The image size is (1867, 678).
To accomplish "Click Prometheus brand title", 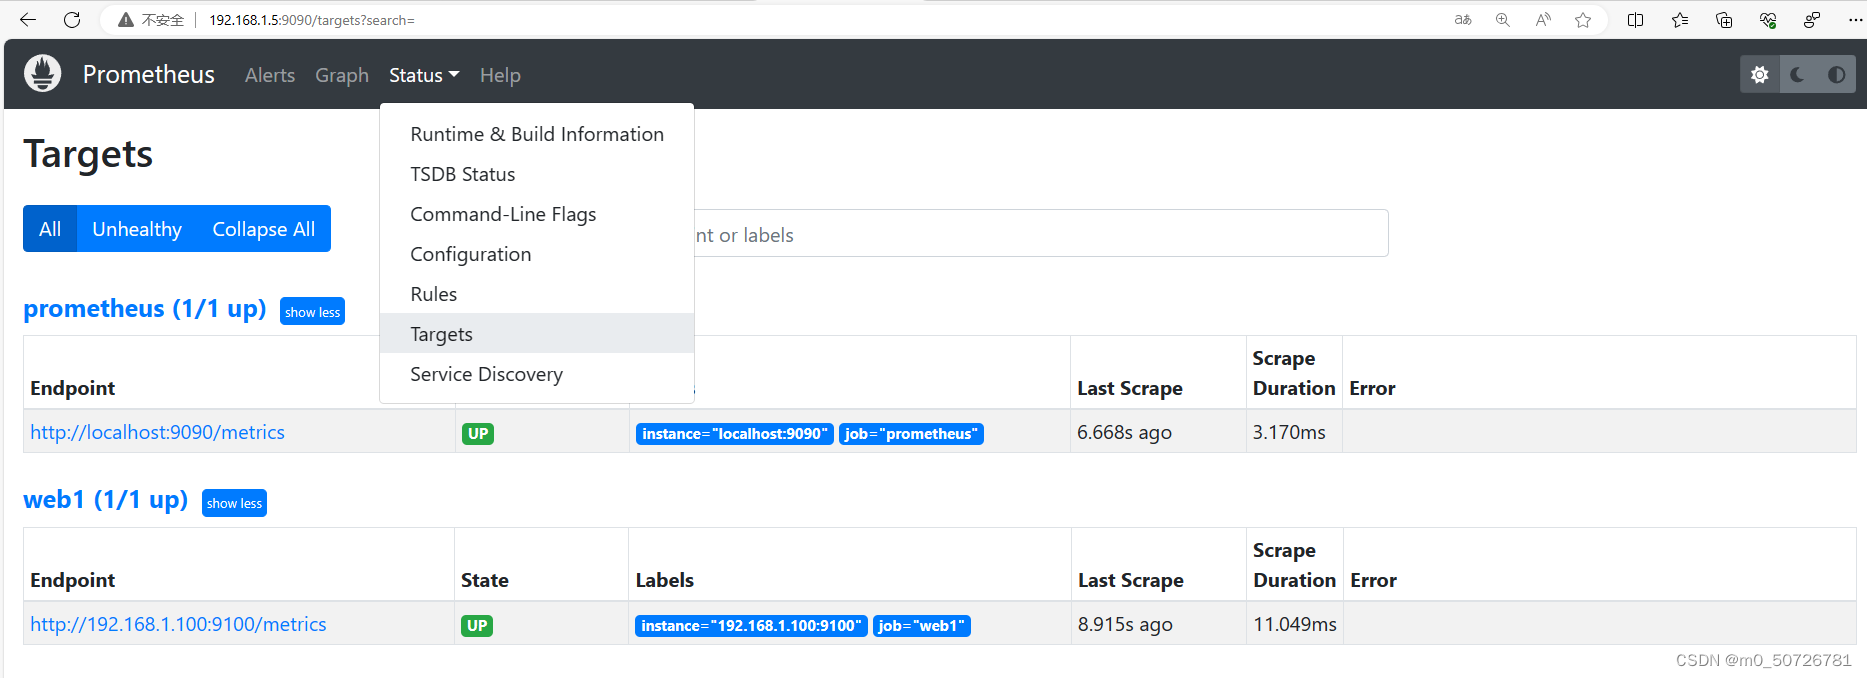I will (x=149, y=74).
